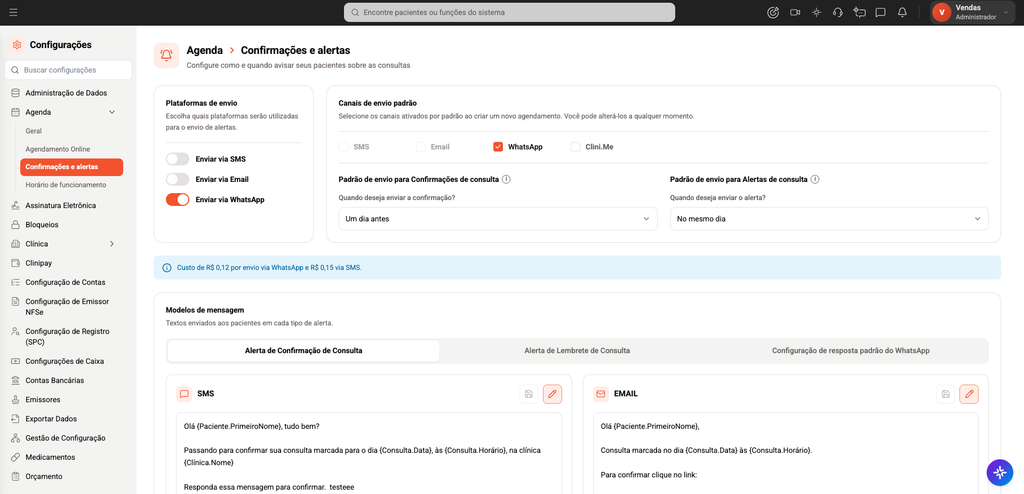
Task: Click the Configurações logo icon
Action: [x=17, y=45]
